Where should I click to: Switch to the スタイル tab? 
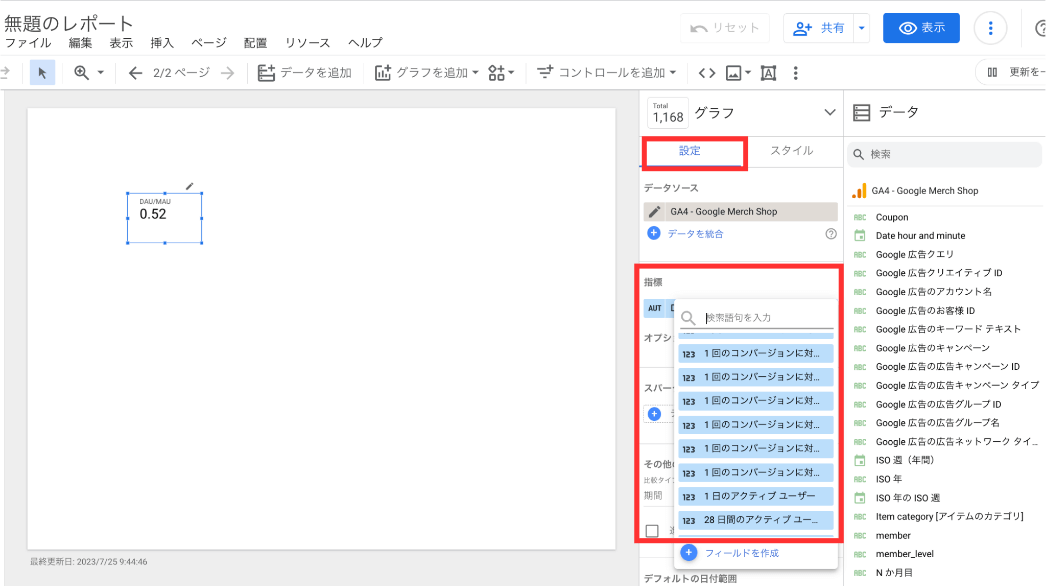792,151
